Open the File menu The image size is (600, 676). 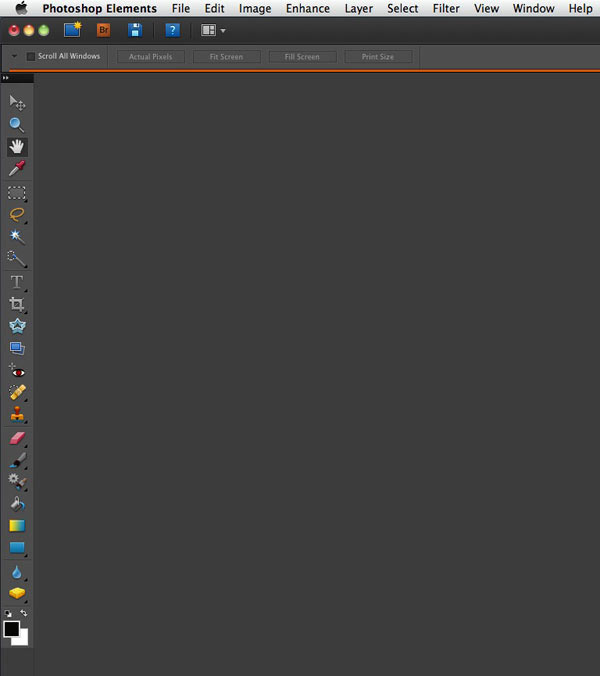click(181, 8)
